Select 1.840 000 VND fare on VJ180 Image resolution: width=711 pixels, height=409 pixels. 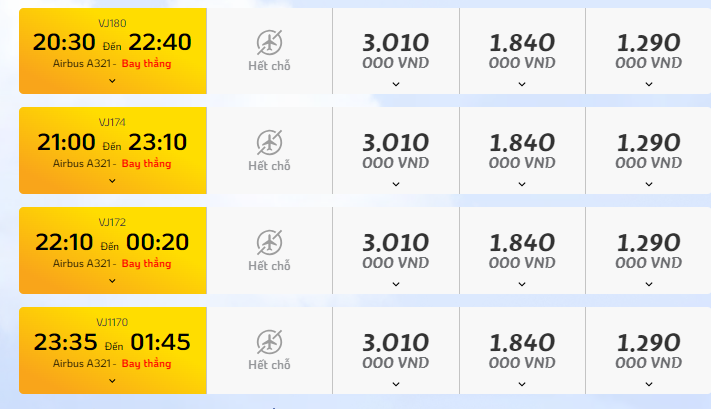tap(522, 51)
